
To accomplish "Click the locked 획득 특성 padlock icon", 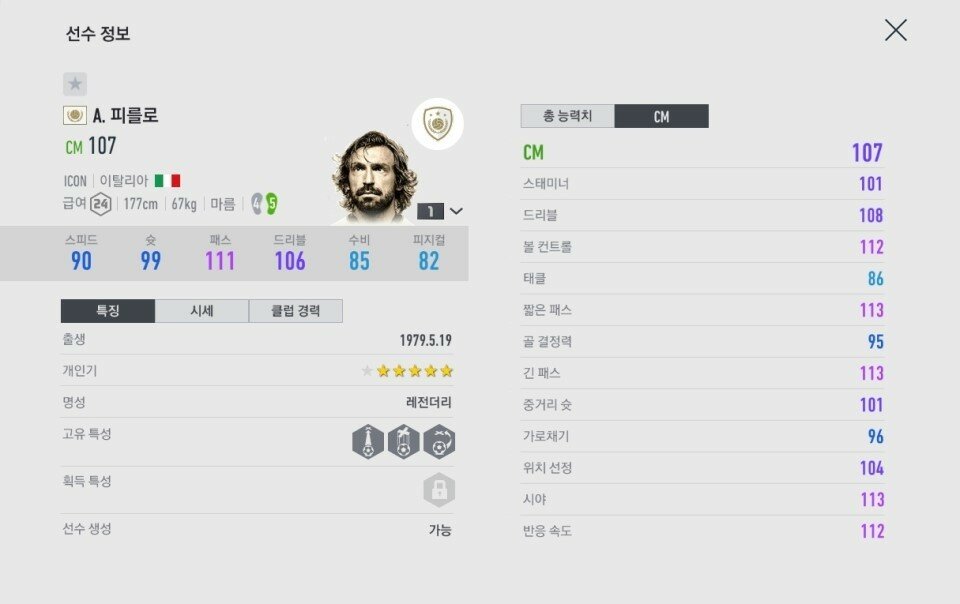I will pyautogui.click(x=439, y=489).
